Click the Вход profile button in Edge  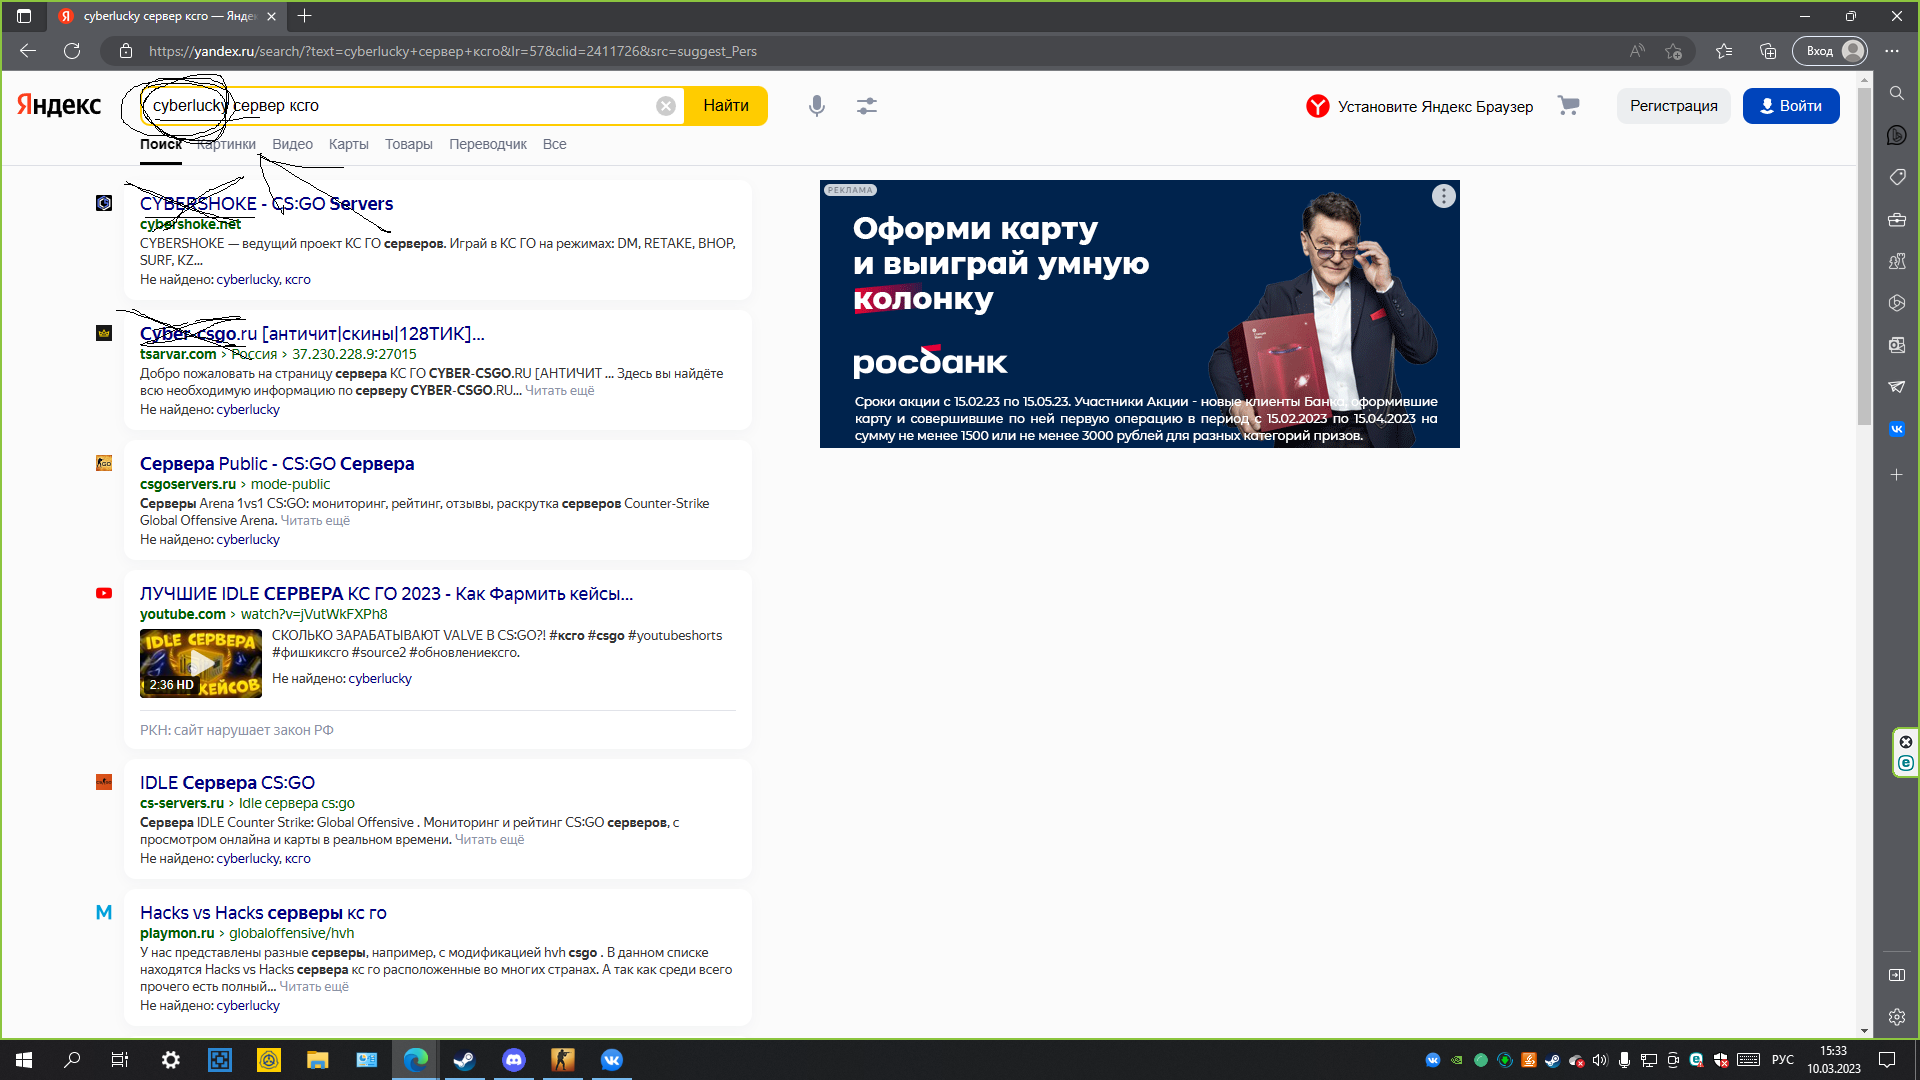[1831, 51]
